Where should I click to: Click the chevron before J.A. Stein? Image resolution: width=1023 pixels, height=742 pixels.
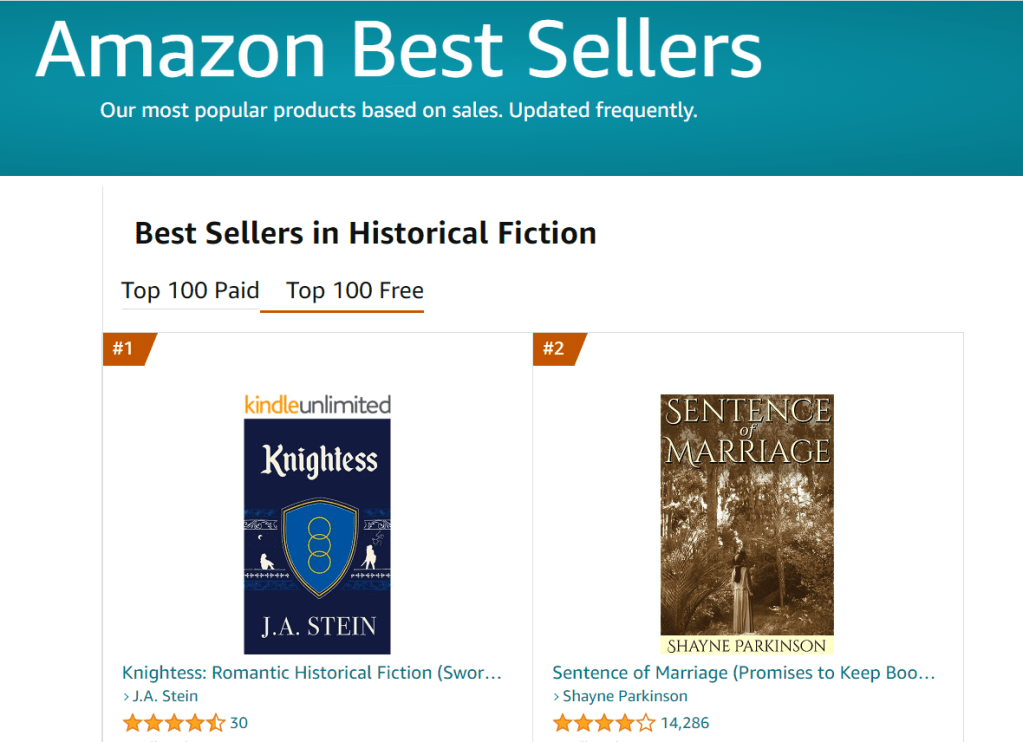point(126,696)
